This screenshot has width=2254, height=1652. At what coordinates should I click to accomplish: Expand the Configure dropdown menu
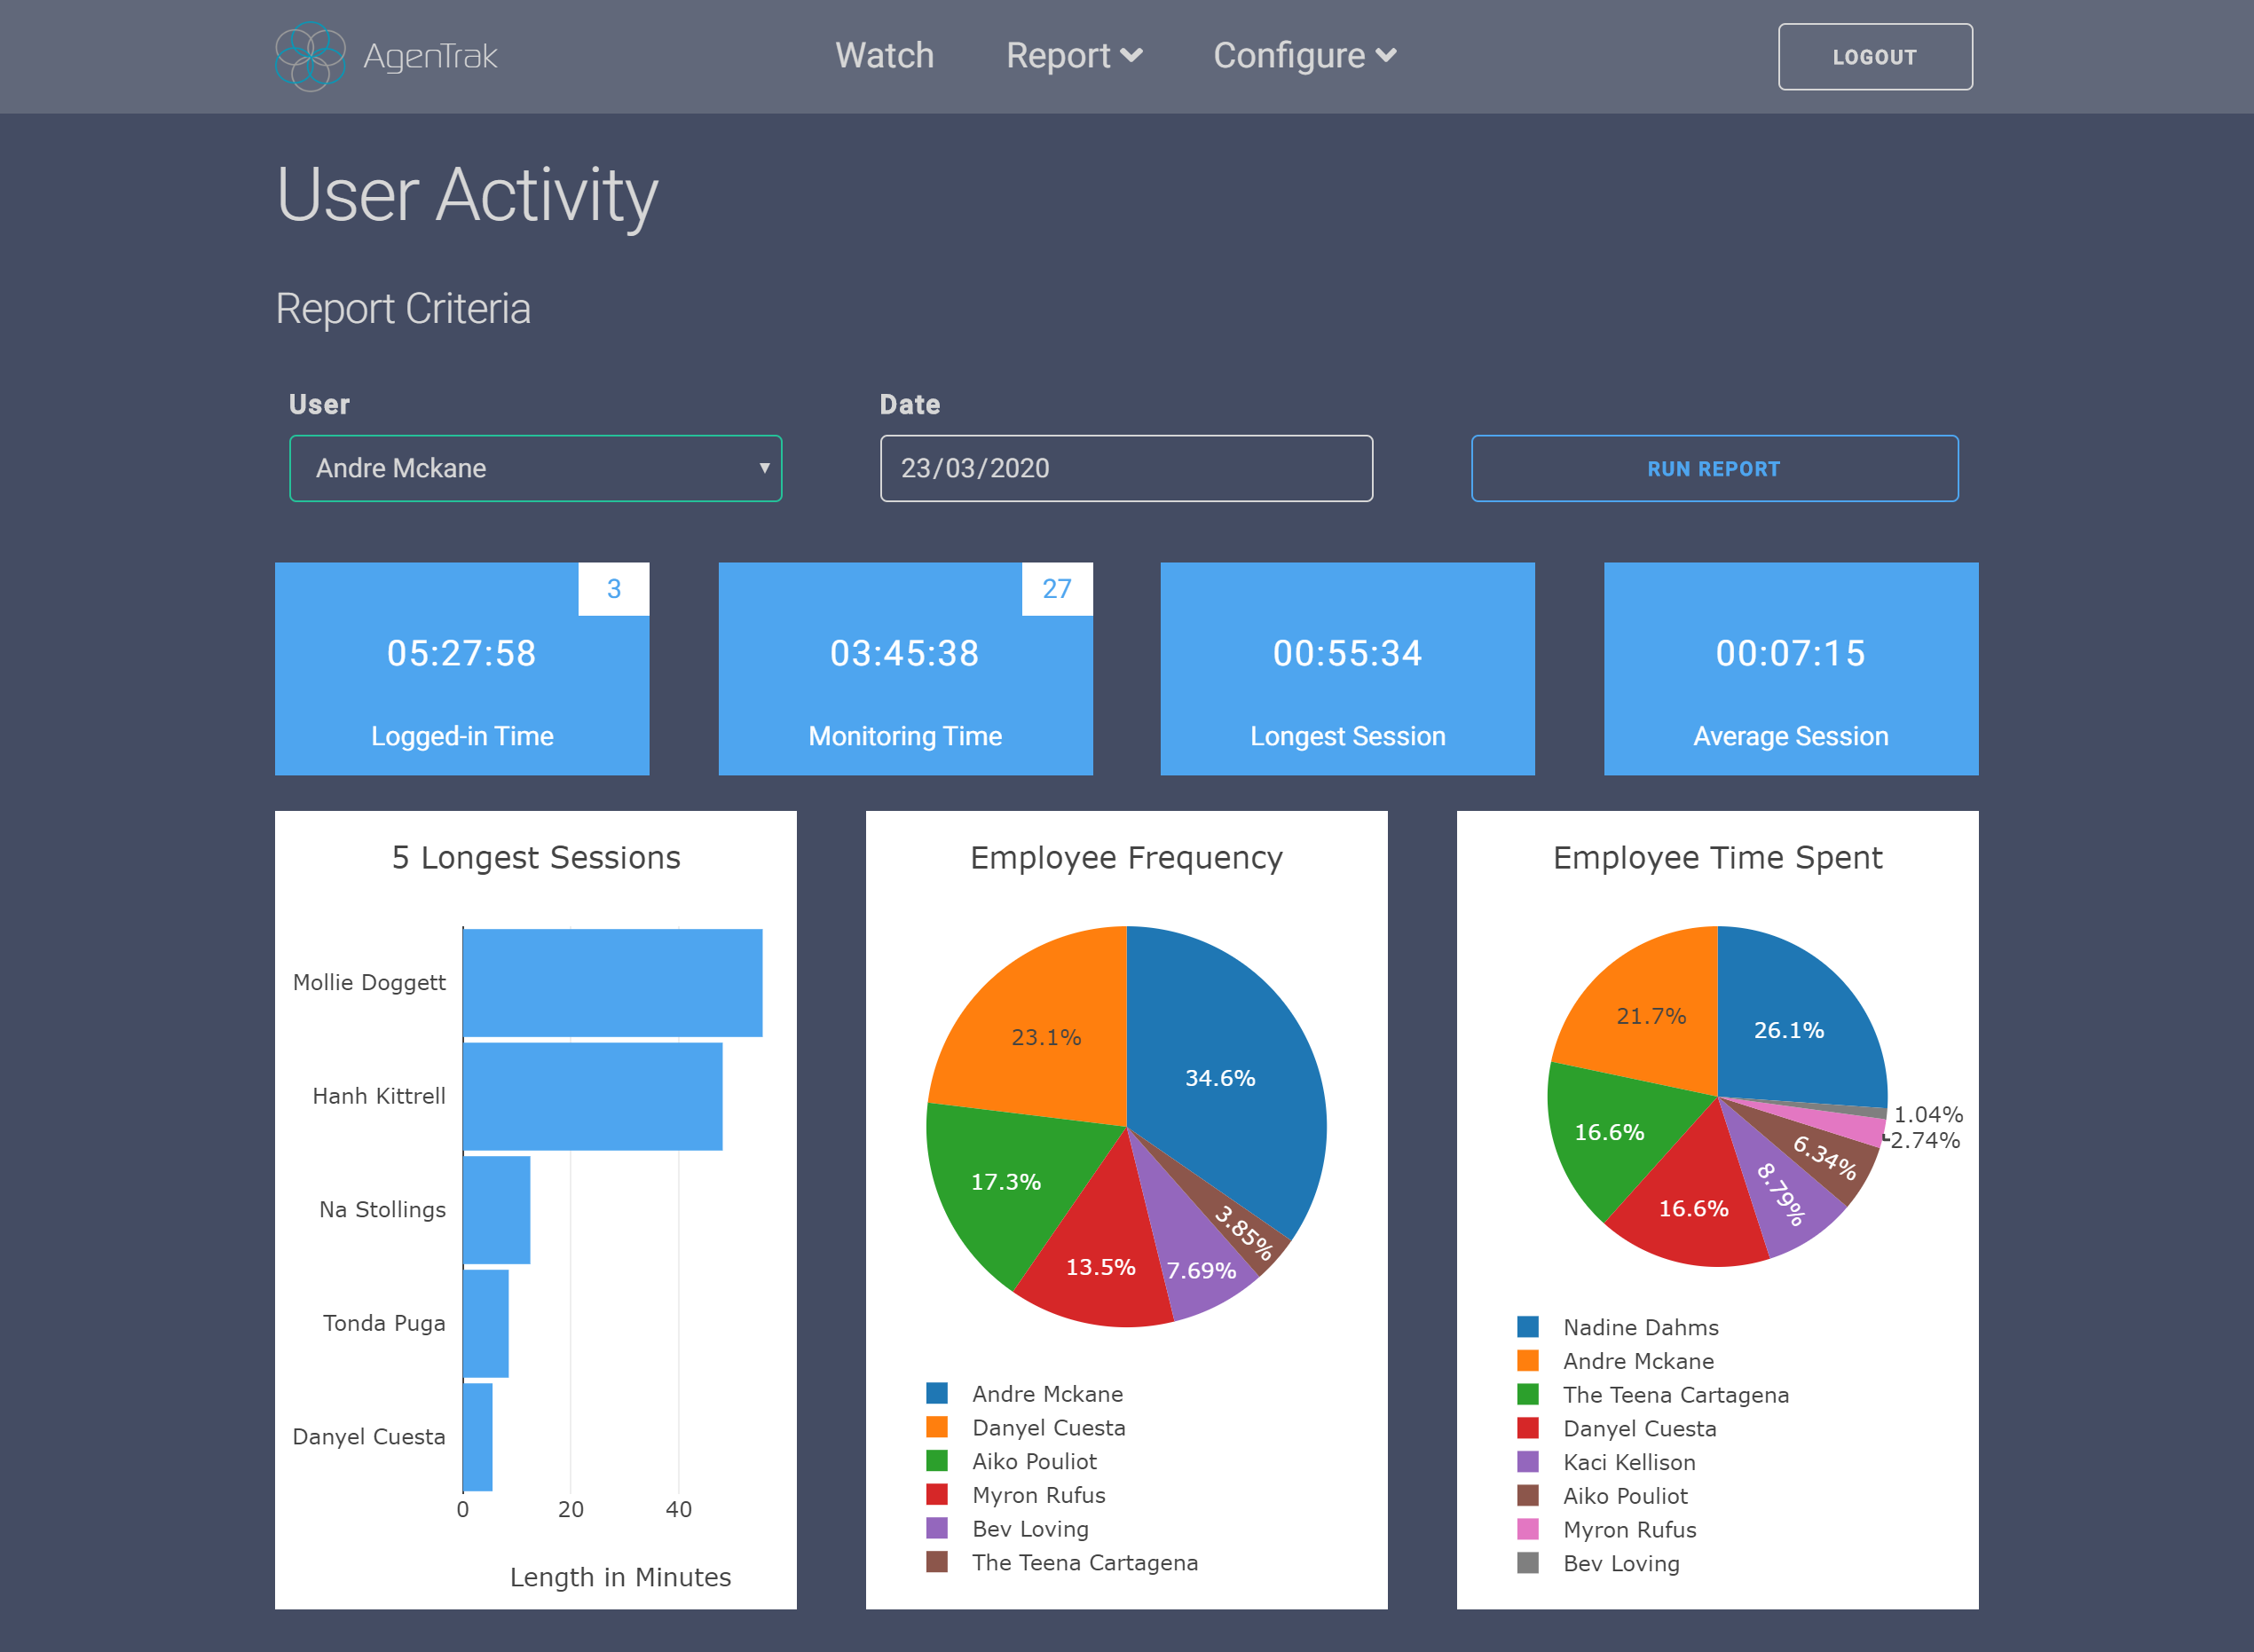coord(1304,56)
